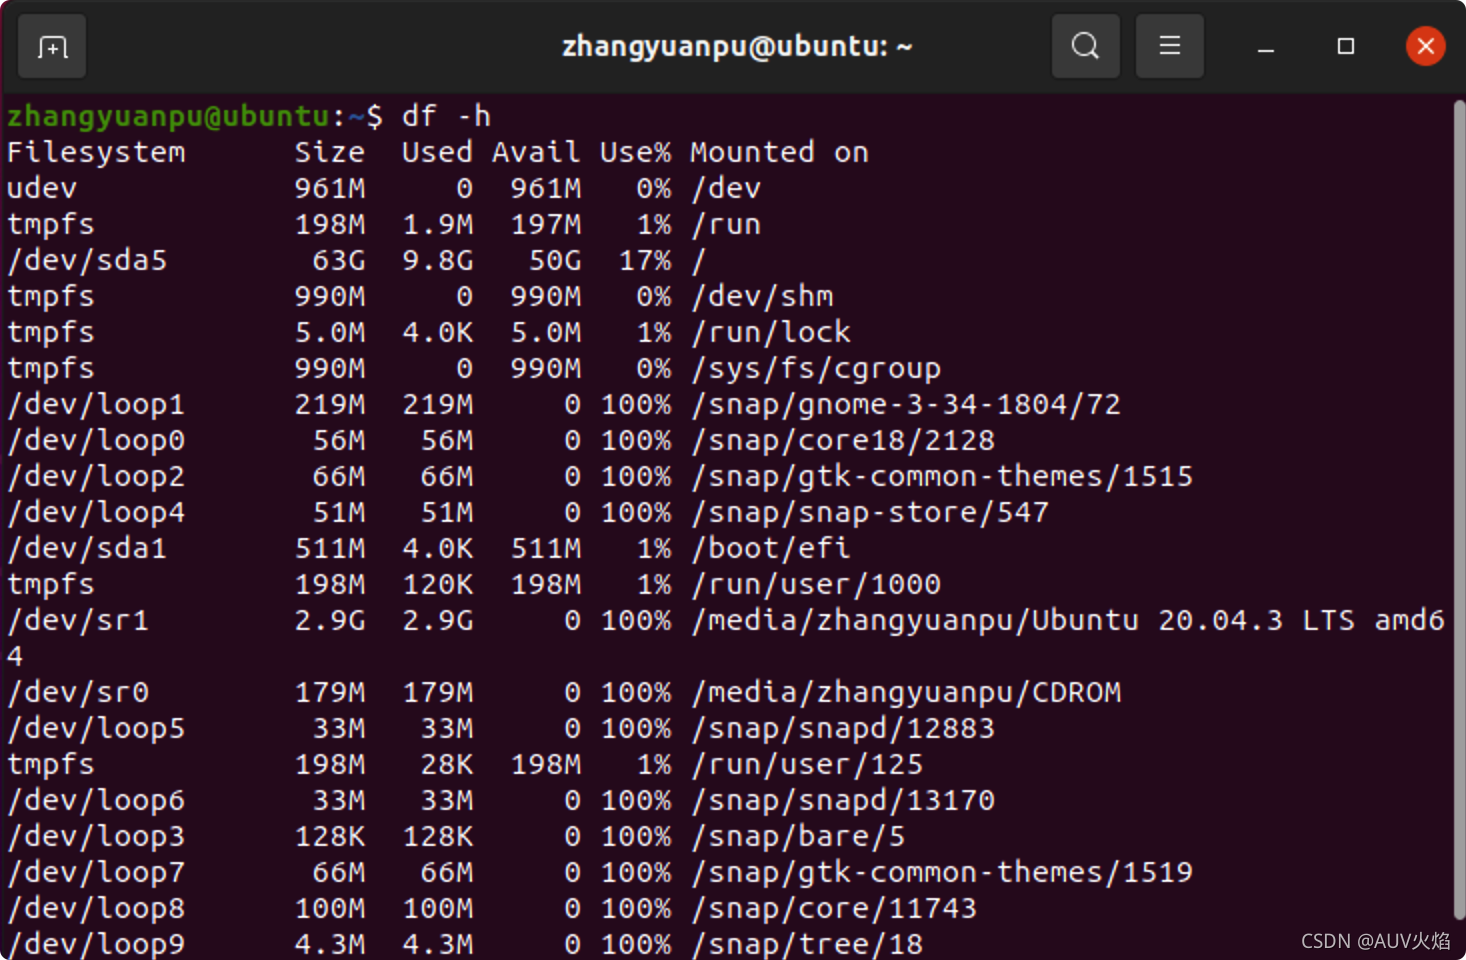Click the /dev/sr1 filesystem name
Screen dimensions: 1466x960
coord(78,620)
